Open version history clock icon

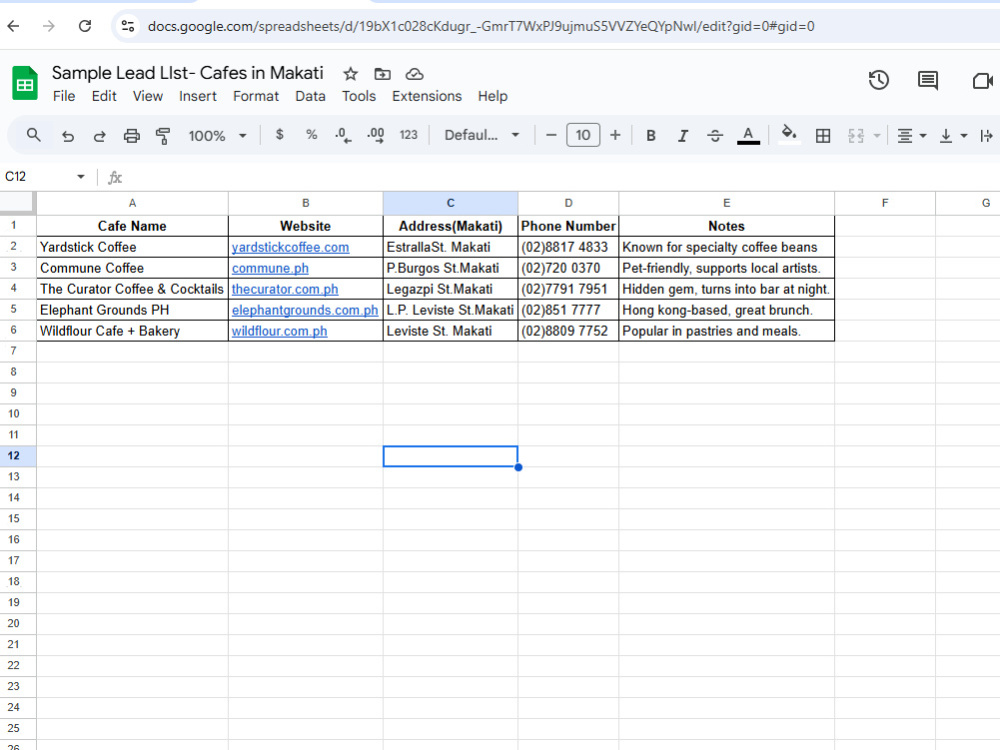879,80
